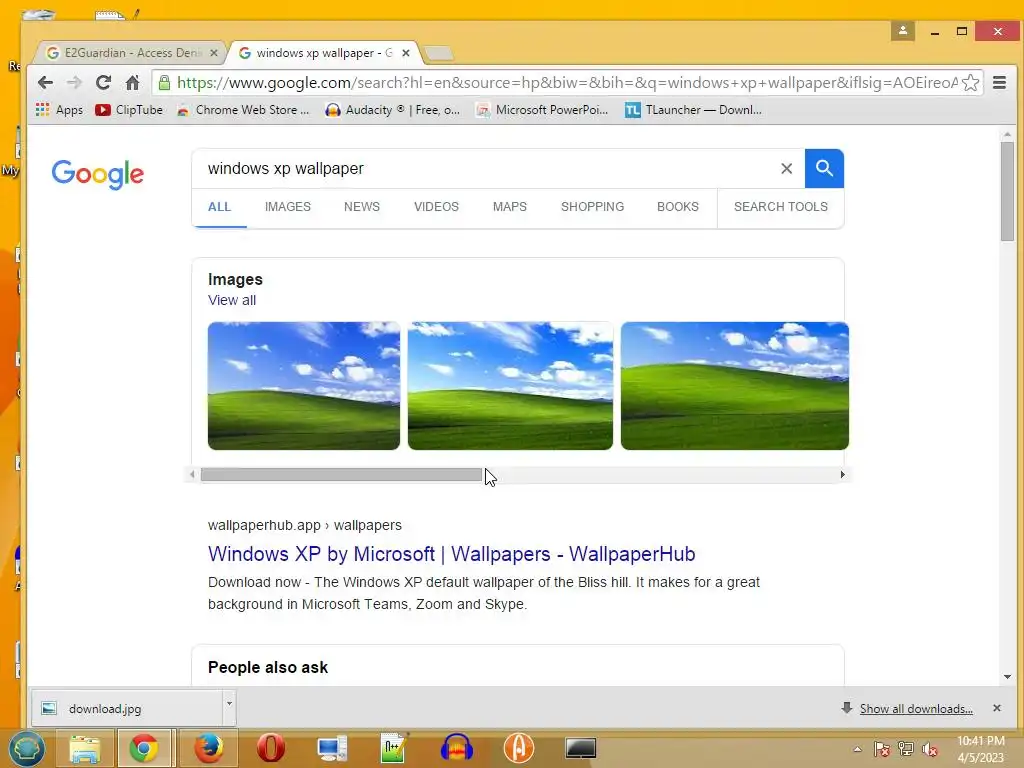This screenshot has height=768, width=1024.
Task: Clear the search query with the X
Action: click(786, 168)
